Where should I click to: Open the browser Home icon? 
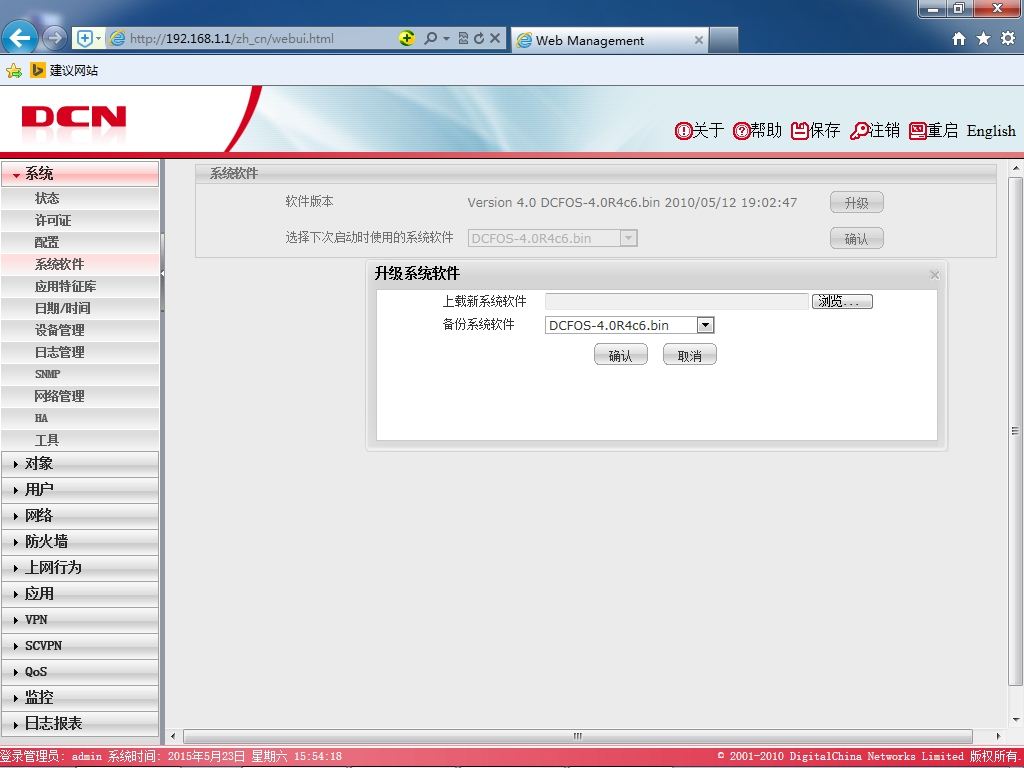click(959, 39)
